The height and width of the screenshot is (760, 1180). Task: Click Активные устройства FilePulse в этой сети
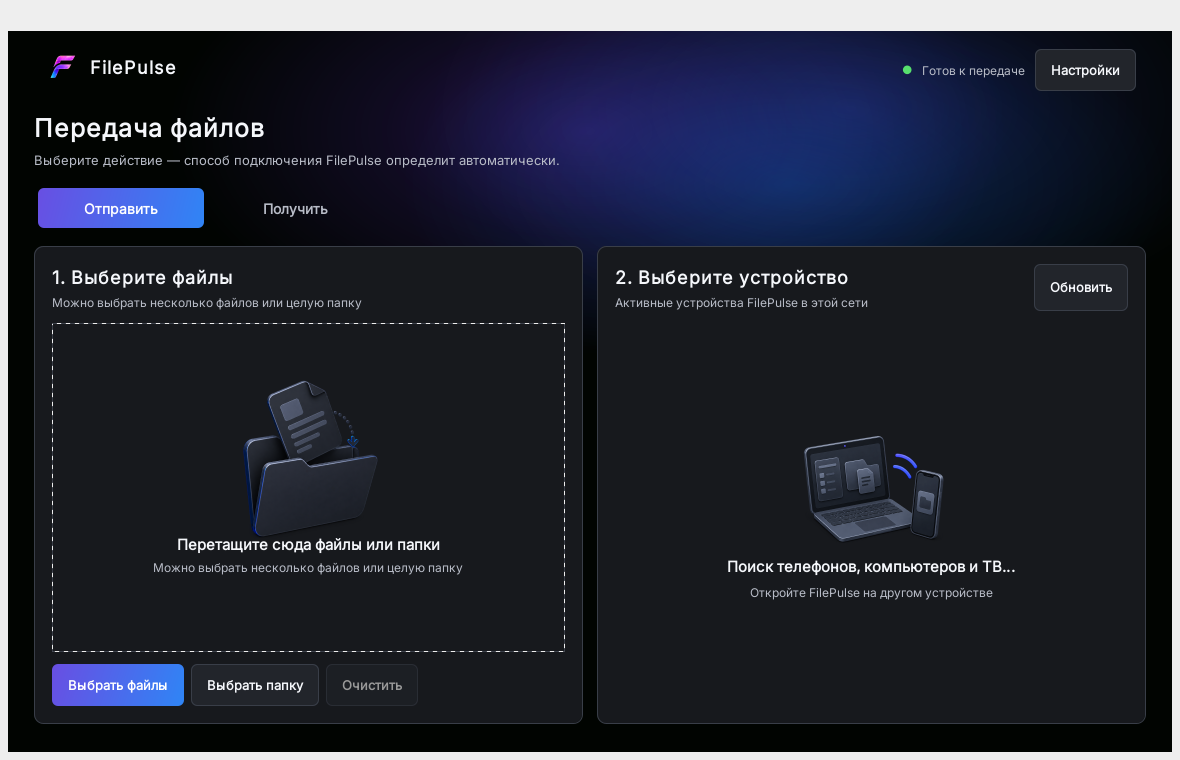click(x=741, y=302)
